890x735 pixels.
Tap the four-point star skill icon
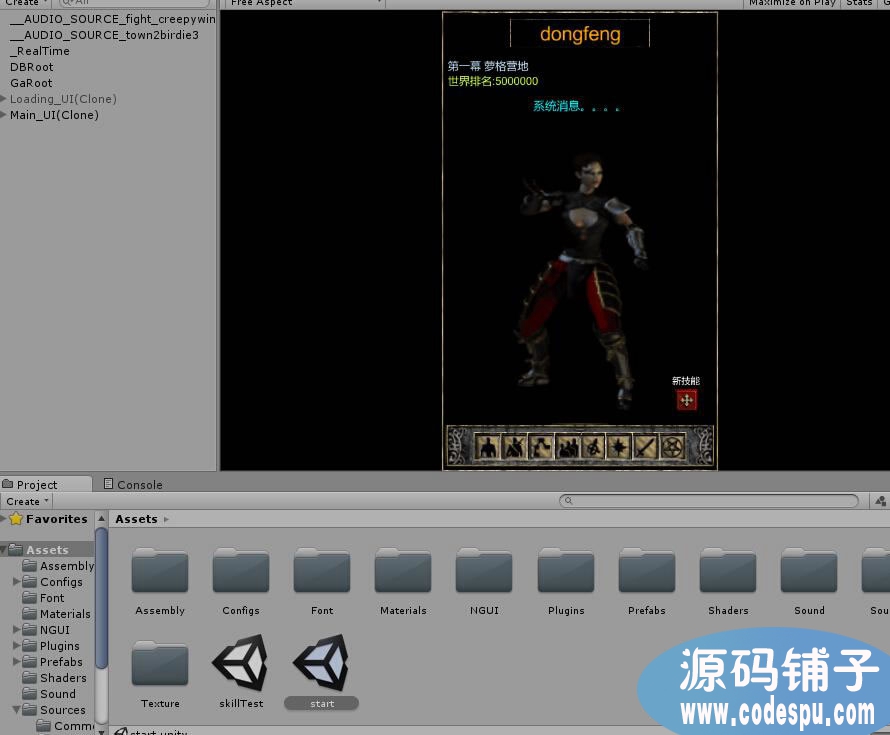(x=619, y=447)
